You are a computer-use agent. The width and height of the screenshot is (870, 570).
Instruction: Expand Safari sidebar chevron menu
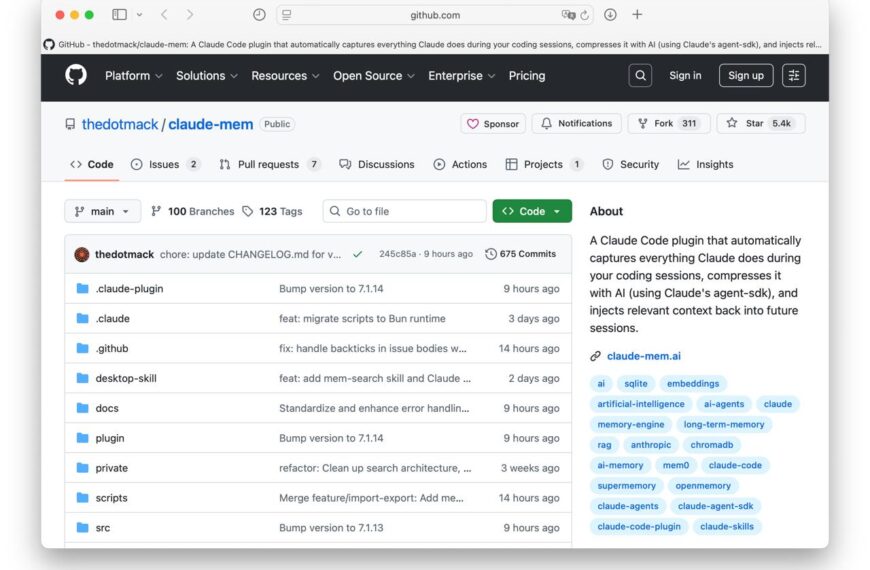tap(139, 15)
